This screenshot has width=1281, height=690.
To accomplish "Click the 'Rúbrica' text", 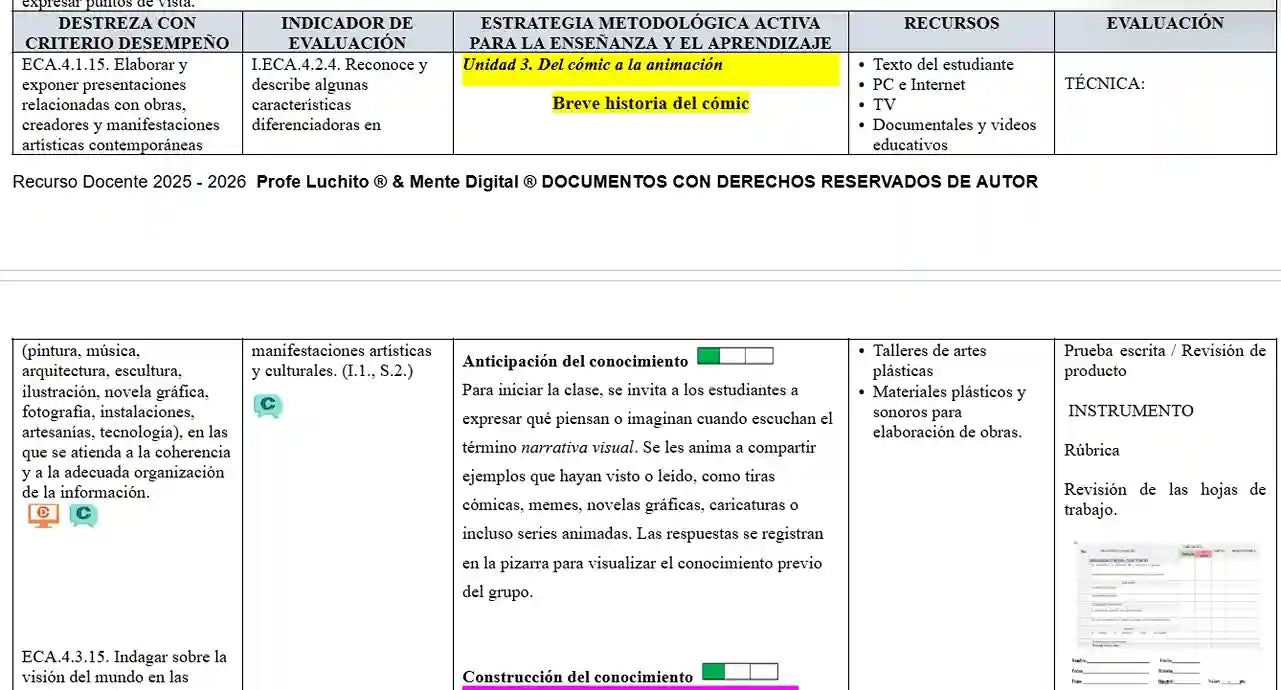I will (1091, 450).
